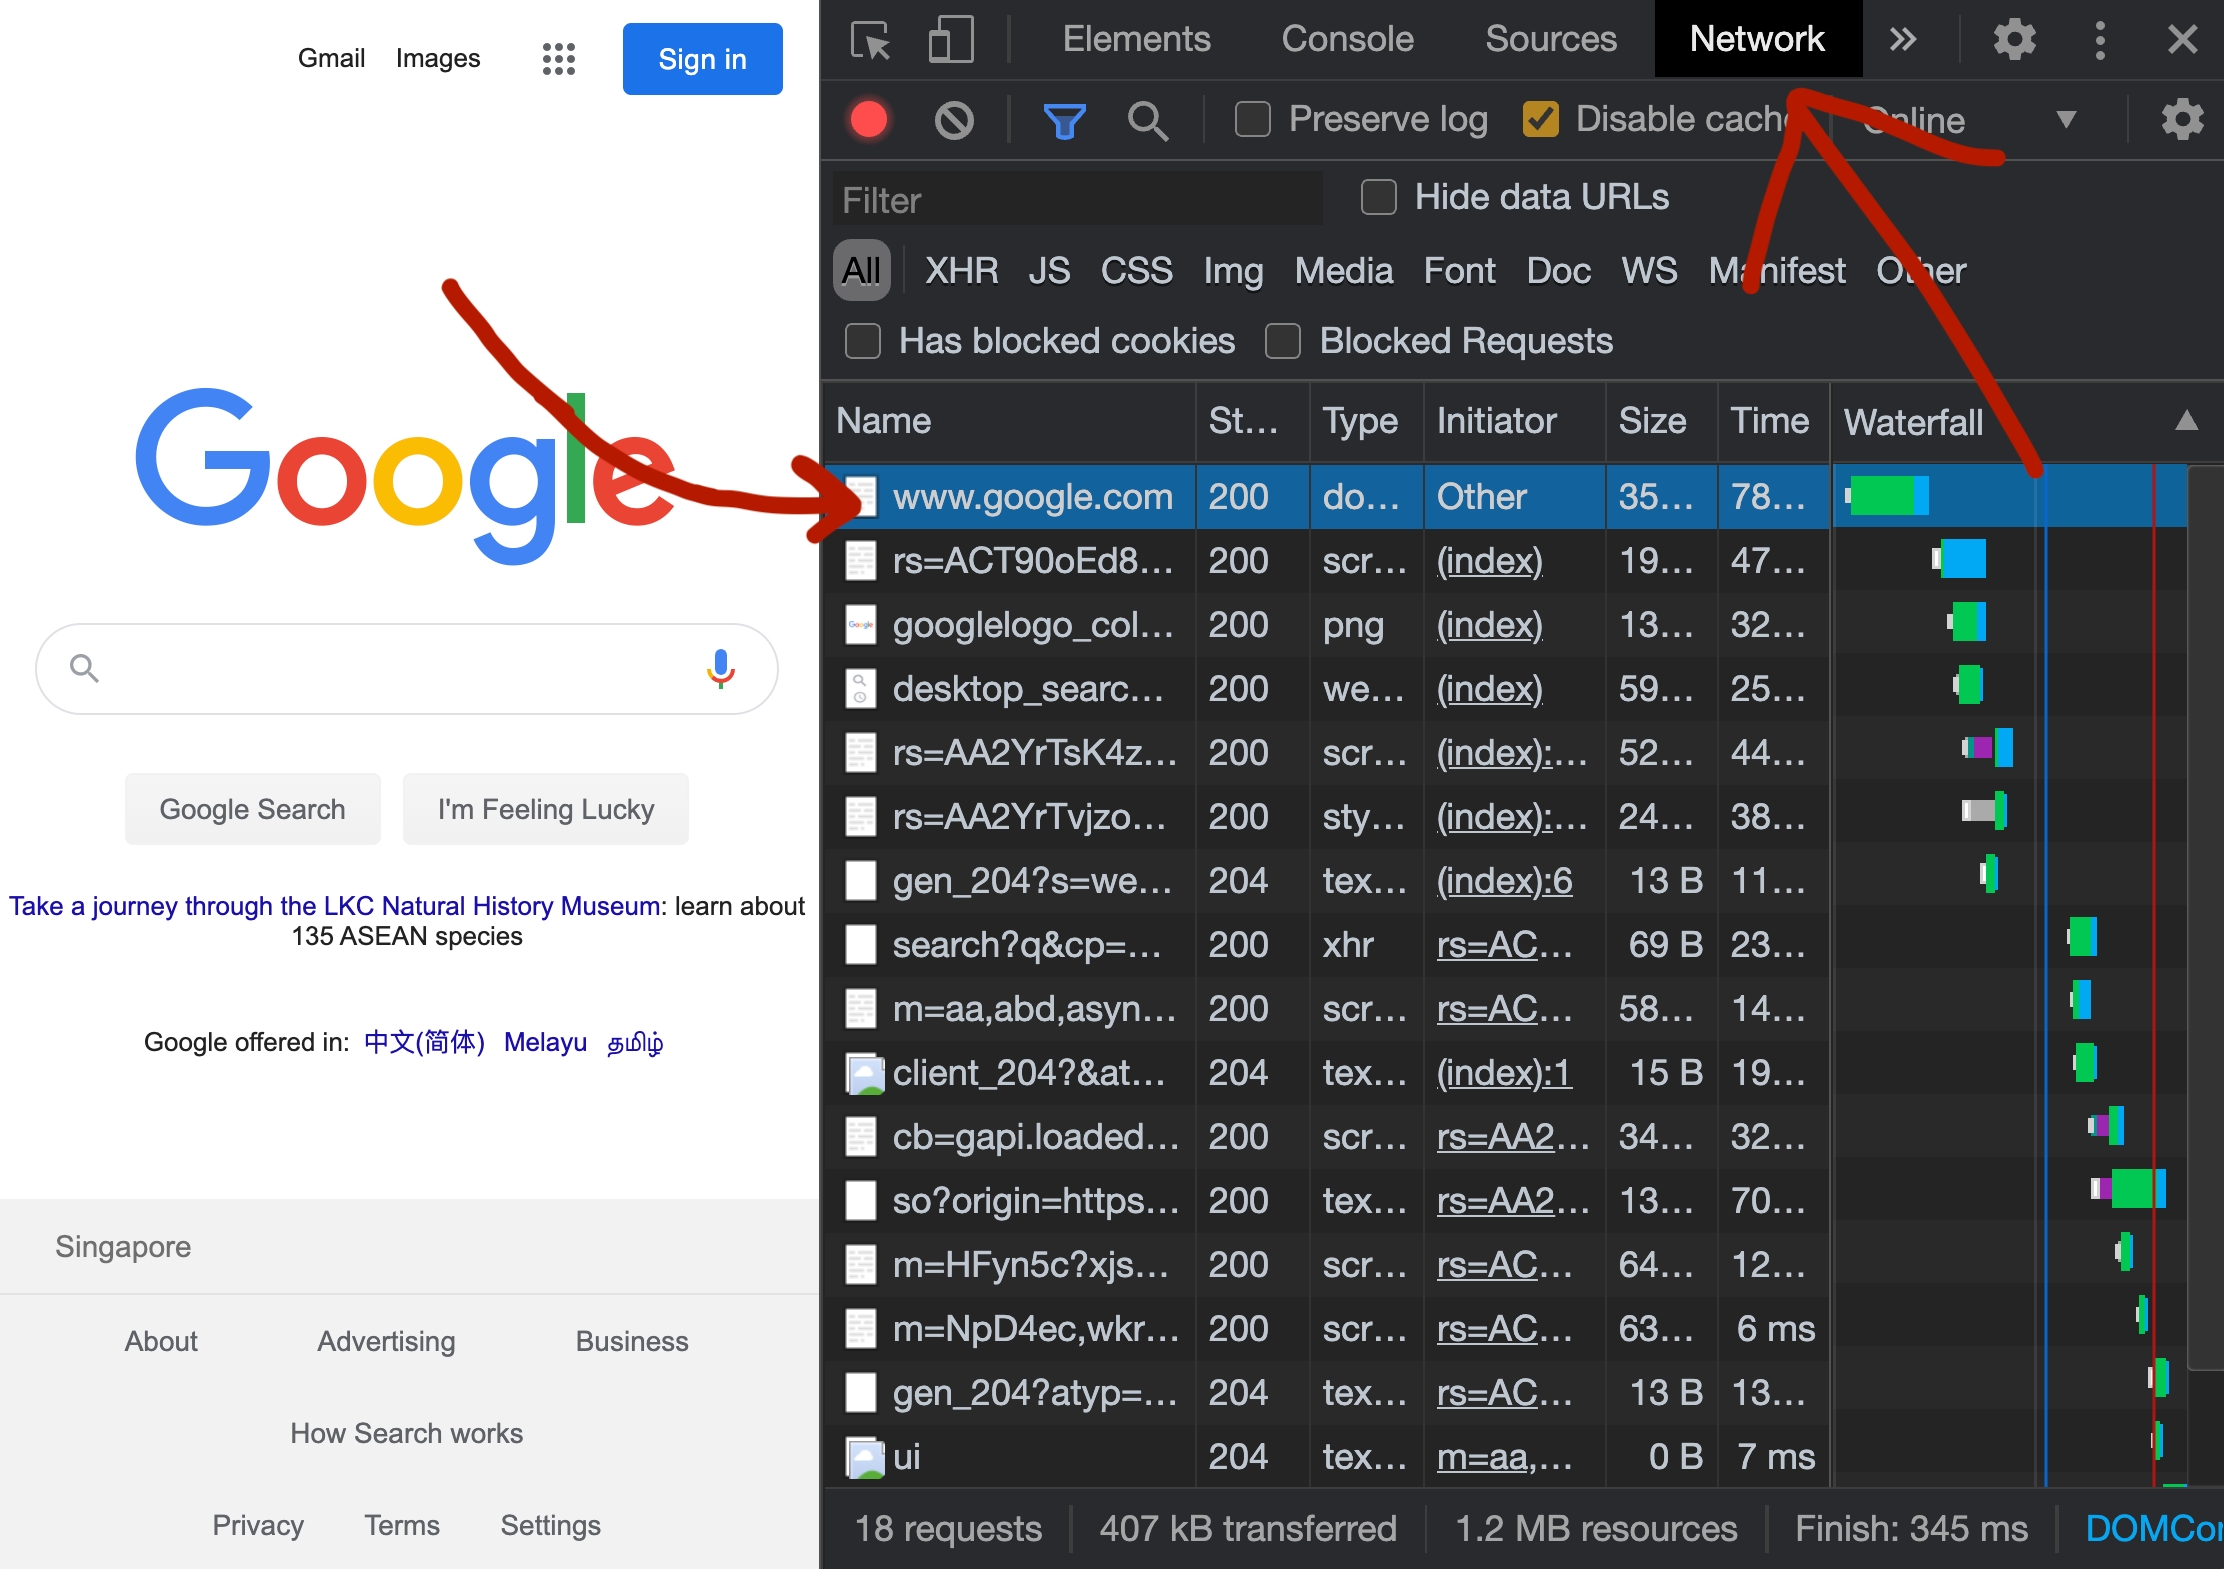Enable the Preserve log checkbox
2224x1569 pixels.
pos(1252,119)
